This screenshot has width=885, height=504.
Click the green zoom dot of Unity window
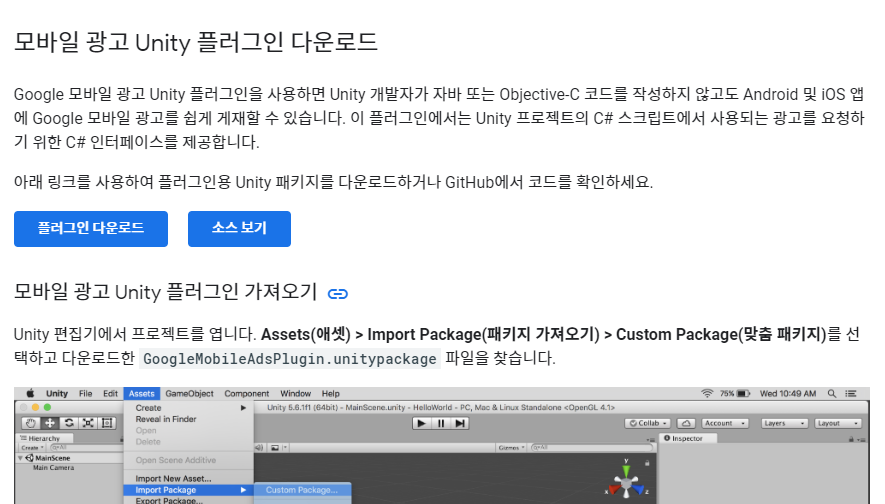coord(47,407)
